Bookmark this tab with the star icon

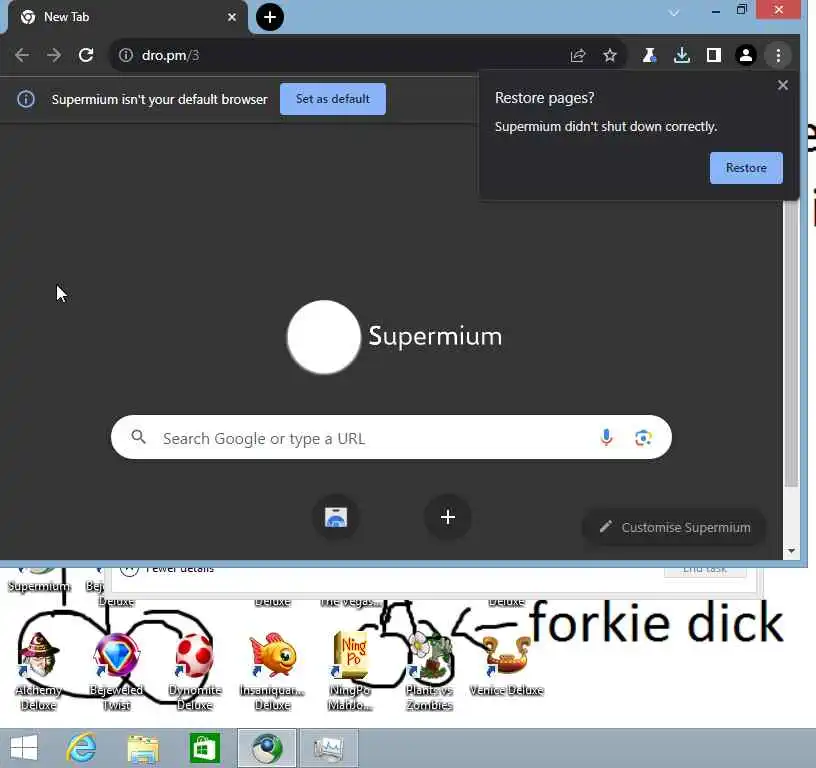609,55
